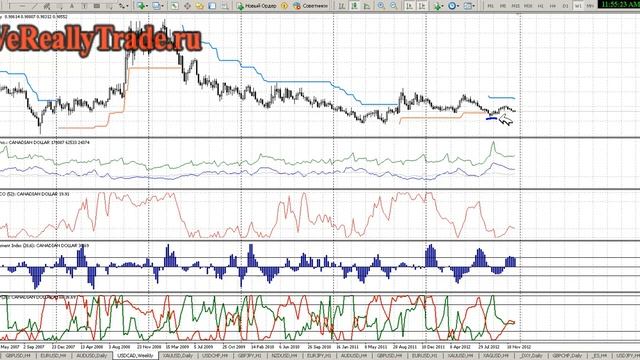Open the arrows objects dropdown
The width and height of the screenshot is (640, 360).
[124, 6]
